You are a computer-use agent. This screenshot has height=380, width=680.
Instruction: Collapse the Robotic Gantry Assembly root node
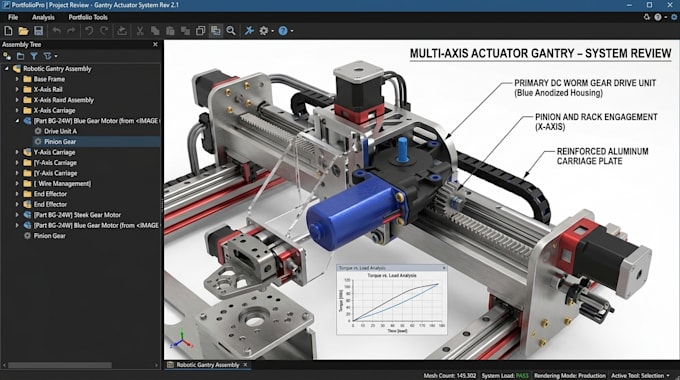[x=7, y=69]
